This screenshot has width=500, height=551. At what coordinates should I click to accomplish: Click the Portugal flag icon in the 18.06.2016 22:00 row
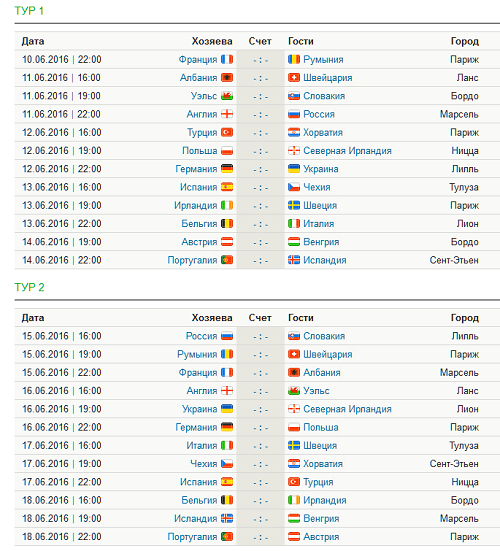point(227,537)
